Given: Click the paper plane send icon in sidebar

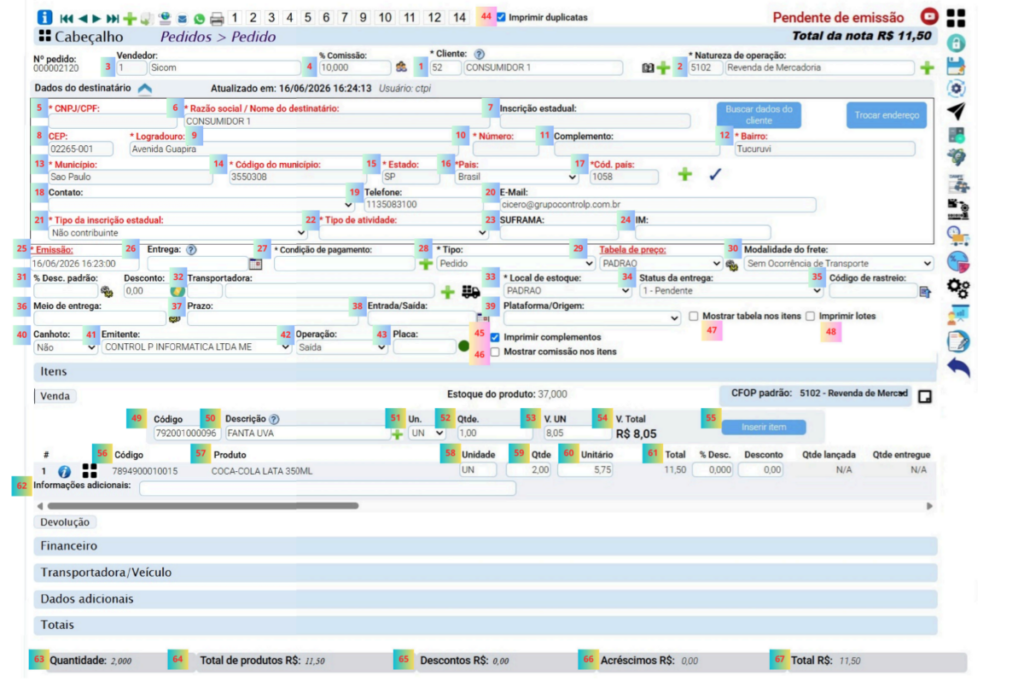Looking at the screenshot, I should pos(957,112).
